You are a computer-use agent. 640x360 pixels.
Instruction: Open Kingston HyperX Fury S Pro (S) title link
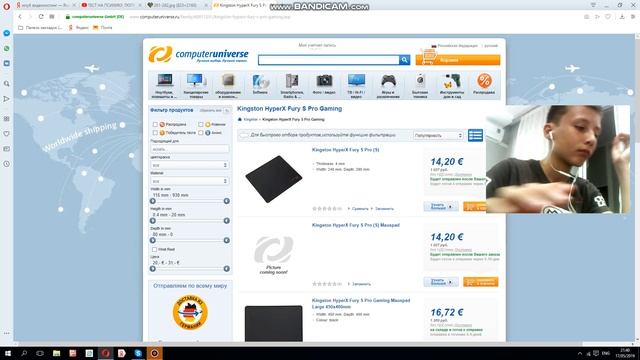pos(345,150)
